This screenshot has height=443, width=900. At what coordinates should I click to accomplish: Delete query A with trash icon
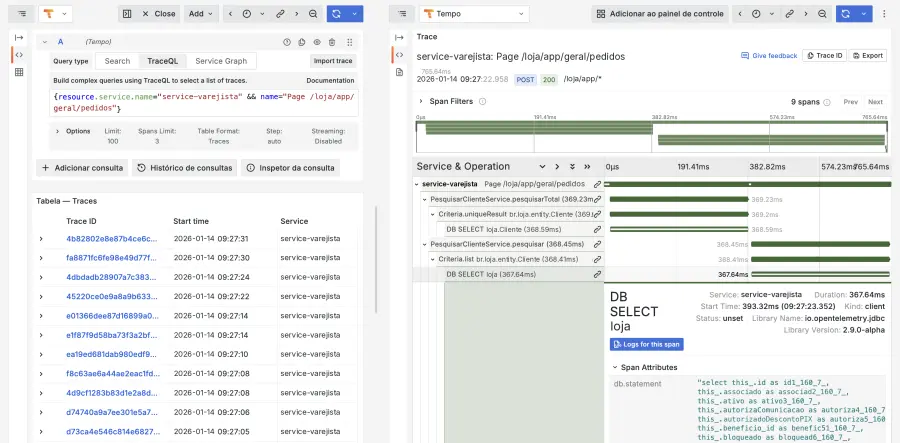pos(332,42)
